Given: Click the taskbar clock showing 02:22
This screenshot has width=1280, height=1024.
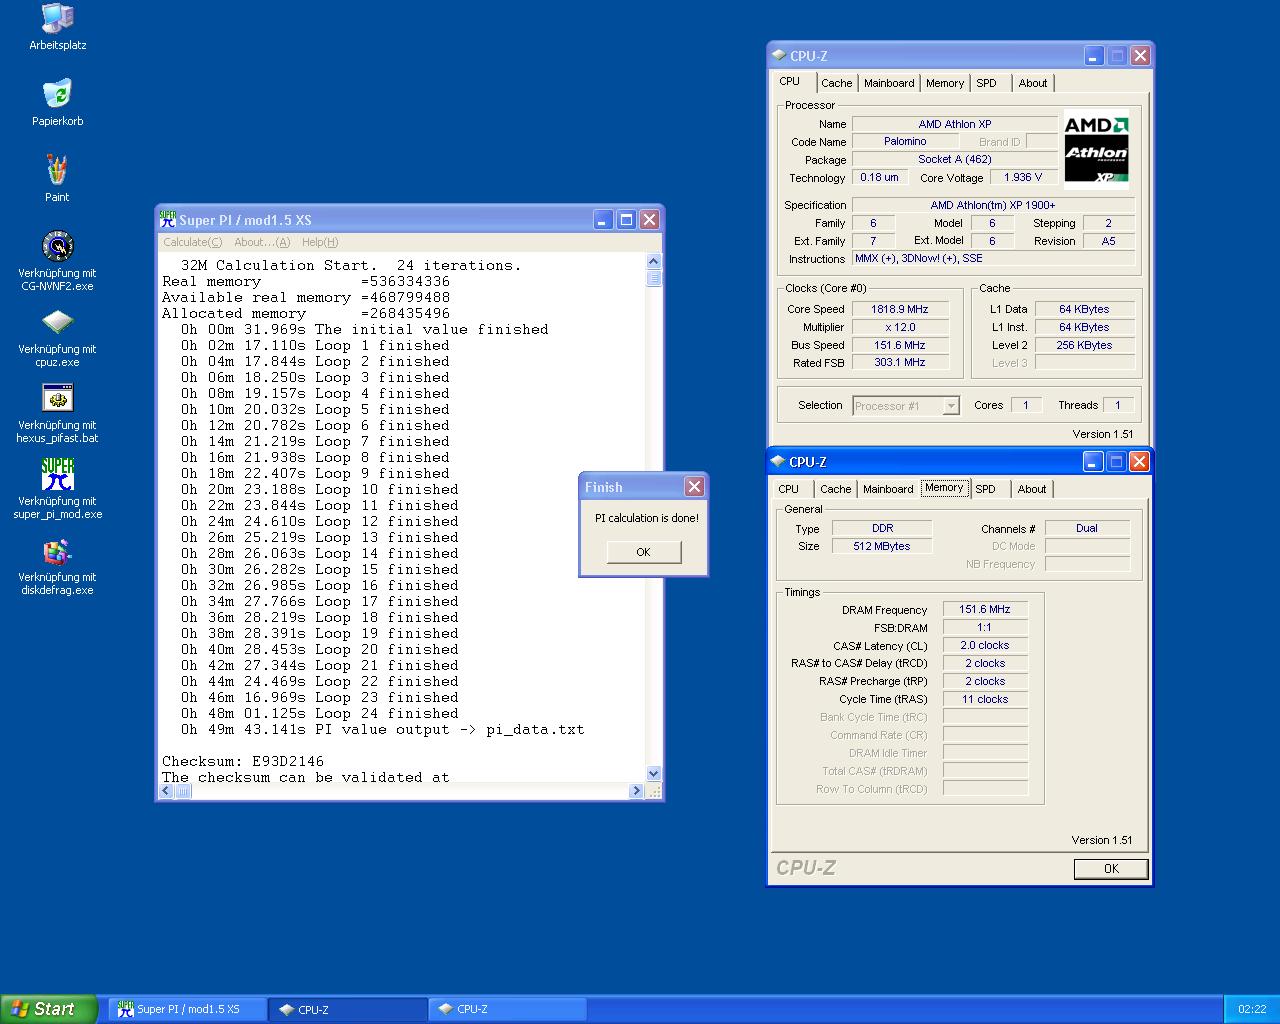Looking at the screenshot, I should pos(1252,1010).
